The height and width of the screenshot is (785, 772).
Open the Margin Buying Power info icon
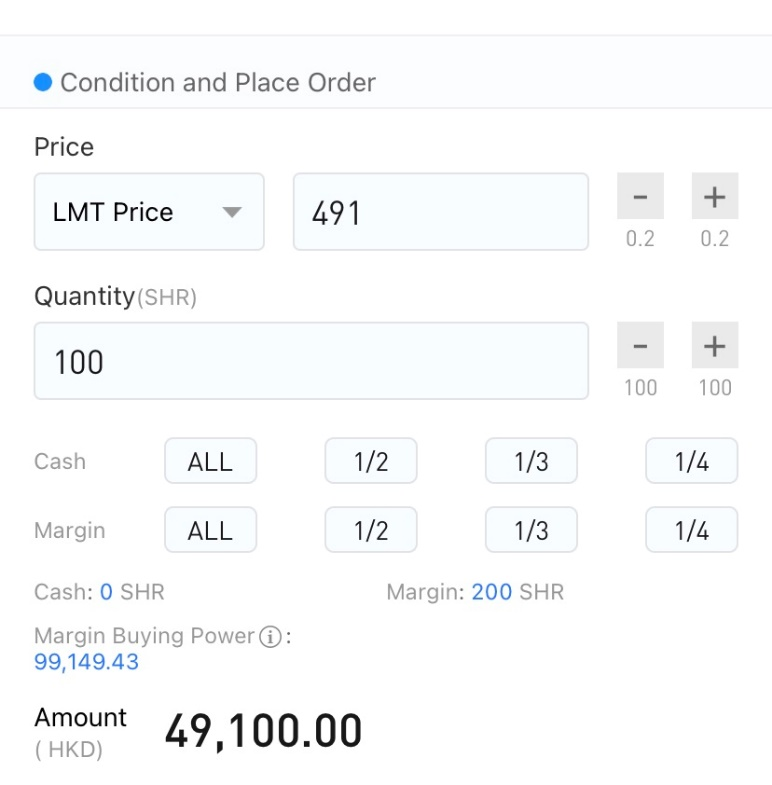[270, 637]
